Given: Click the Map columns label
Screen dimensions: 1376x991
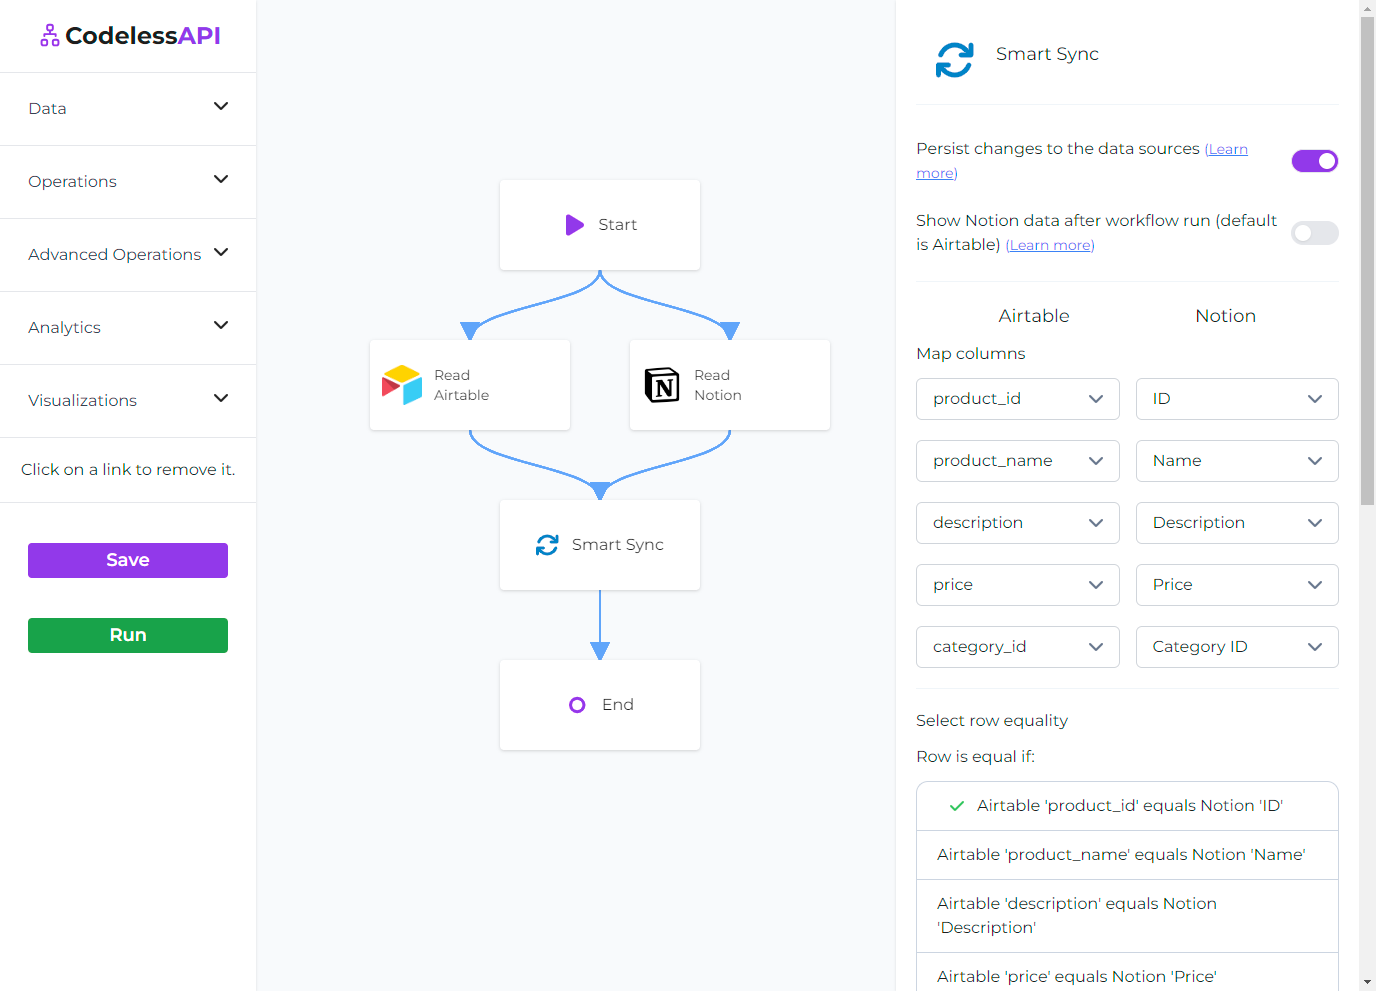Looking at the screenshot, I should coord(970,354).
